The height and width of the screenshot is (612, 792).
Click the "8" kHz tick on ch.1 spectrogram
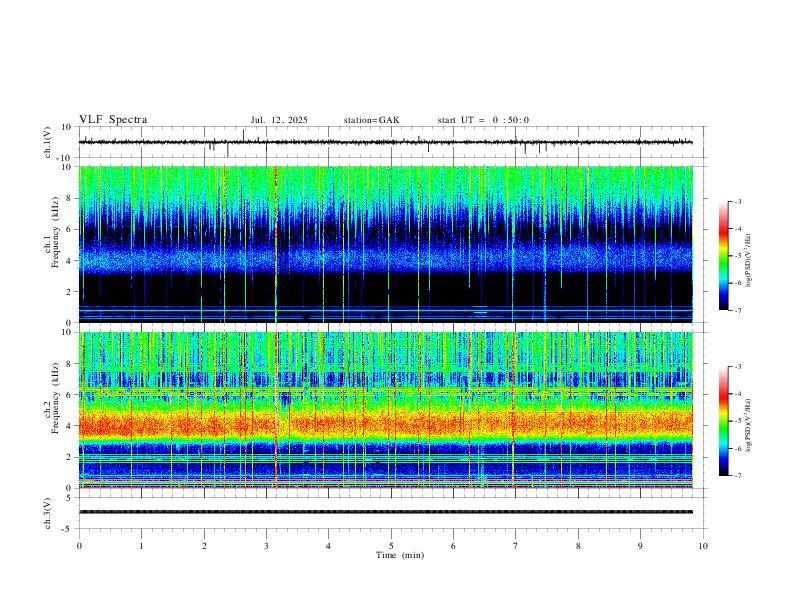[69, 198]
